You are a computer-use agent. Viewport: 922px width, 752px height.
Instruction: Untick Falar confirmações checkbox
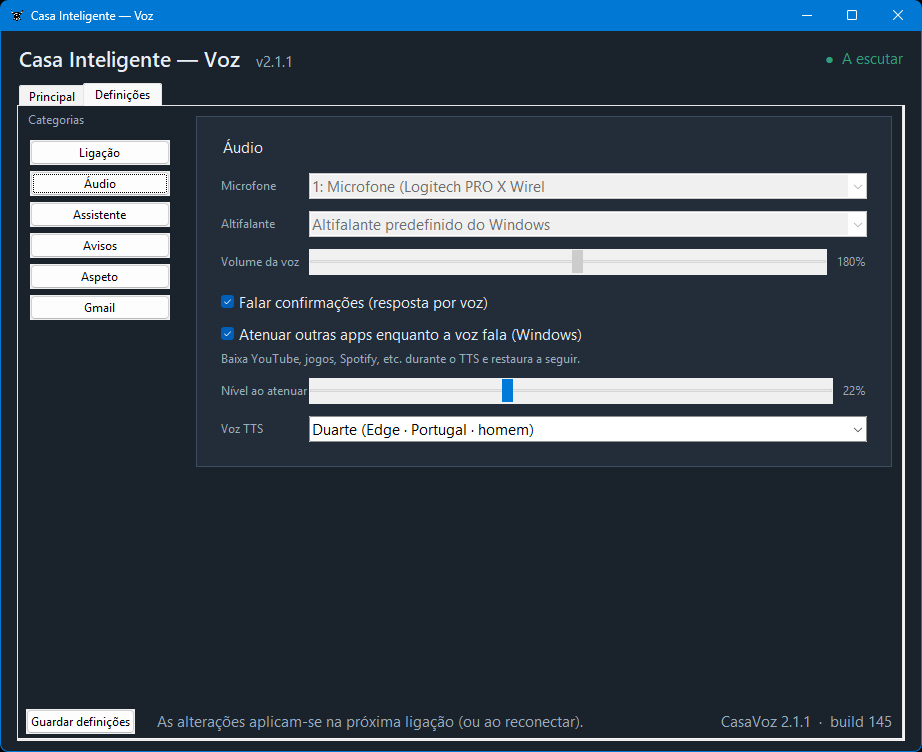228,302
